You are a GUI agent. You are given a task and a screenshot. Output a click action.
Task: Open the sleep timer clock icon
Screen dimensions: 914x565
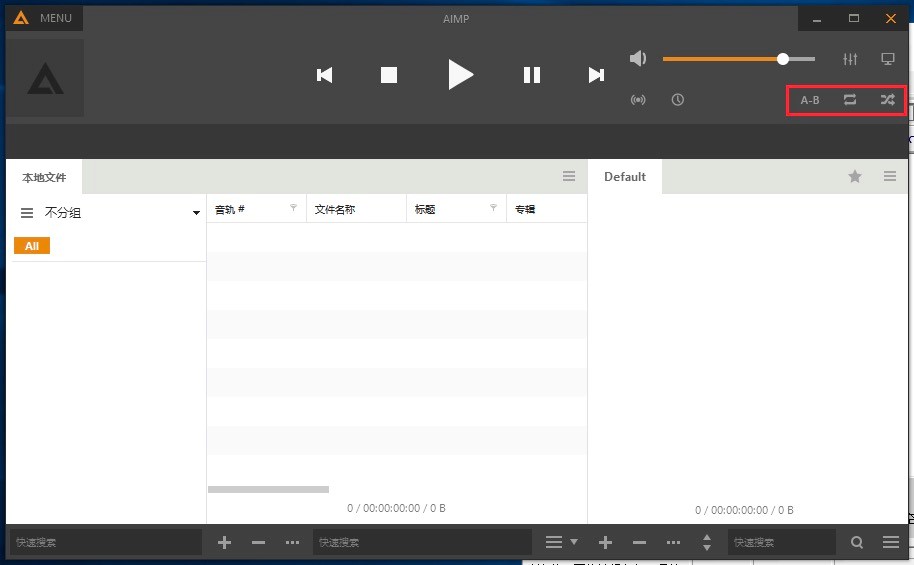(677, 100)
